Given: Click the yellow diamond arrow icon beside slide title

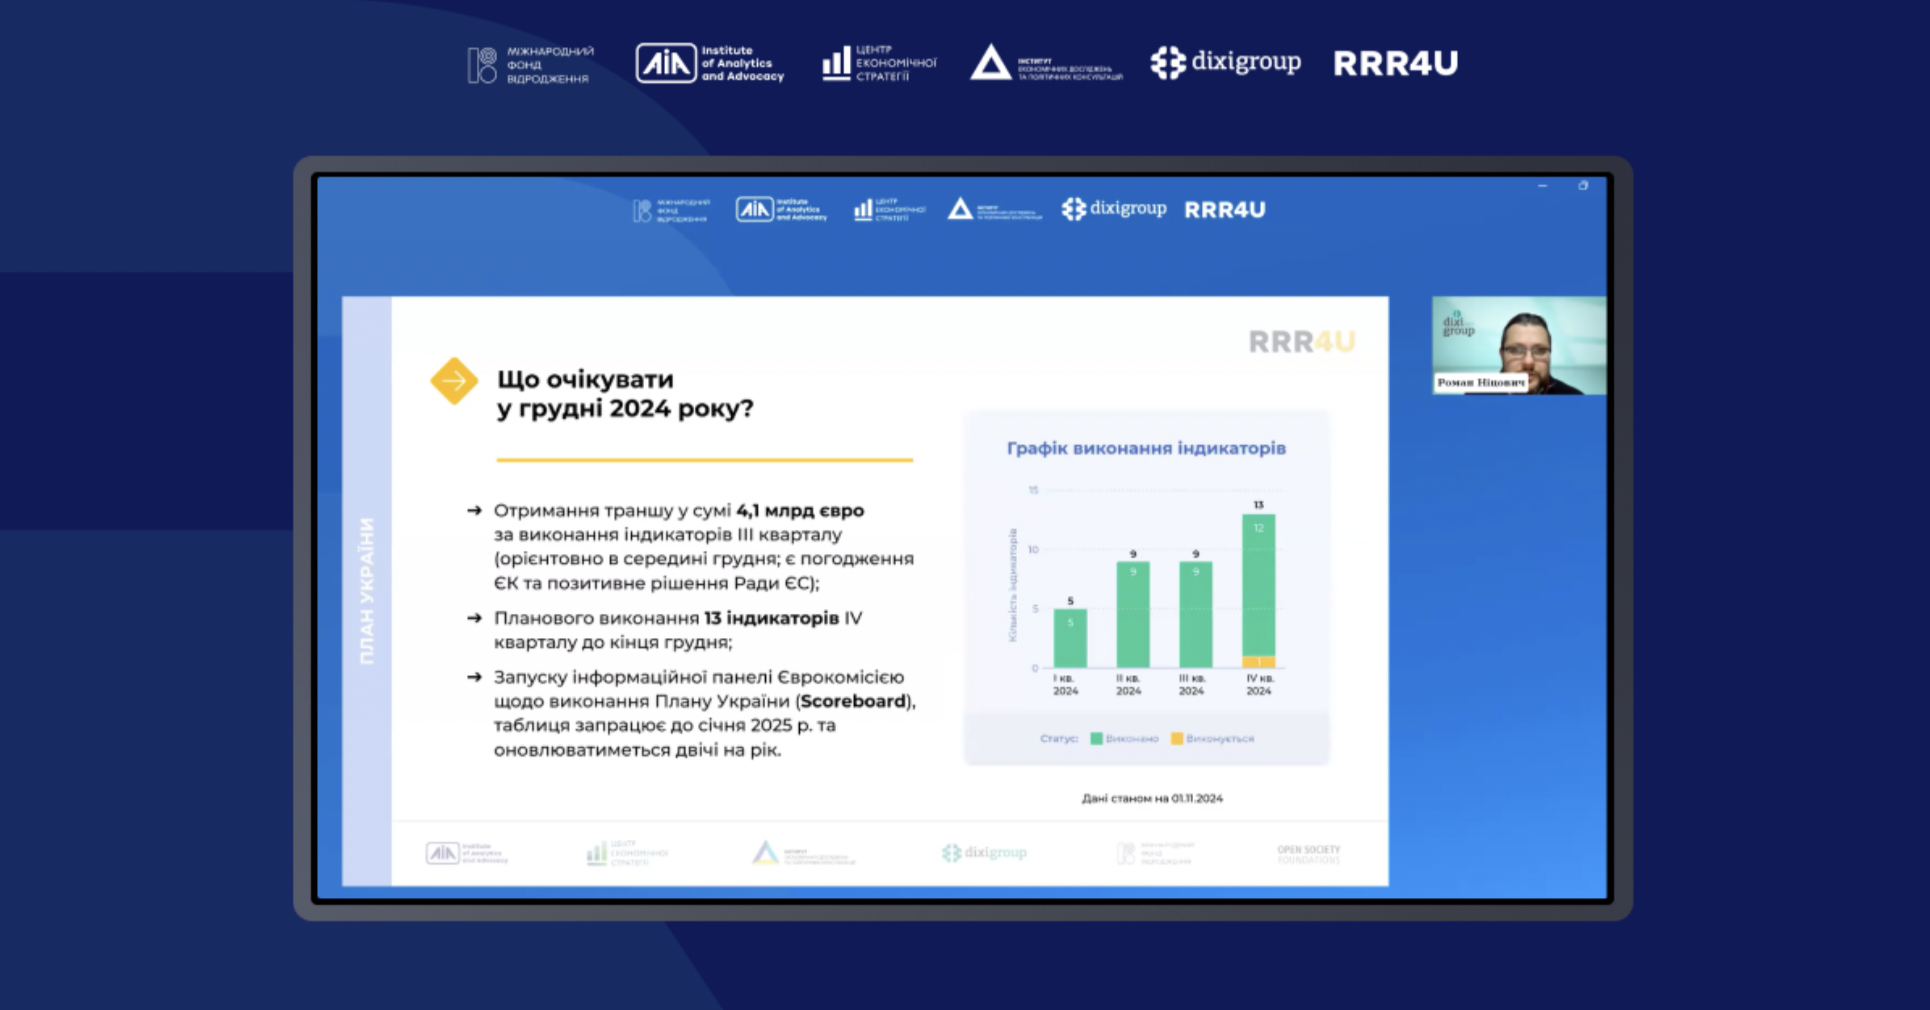Looking at the screenshot, I should point(454,381).
